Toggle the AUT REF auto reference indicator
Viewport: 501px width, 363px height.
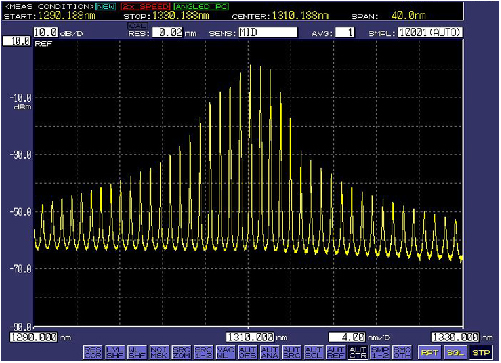(336, 352)
